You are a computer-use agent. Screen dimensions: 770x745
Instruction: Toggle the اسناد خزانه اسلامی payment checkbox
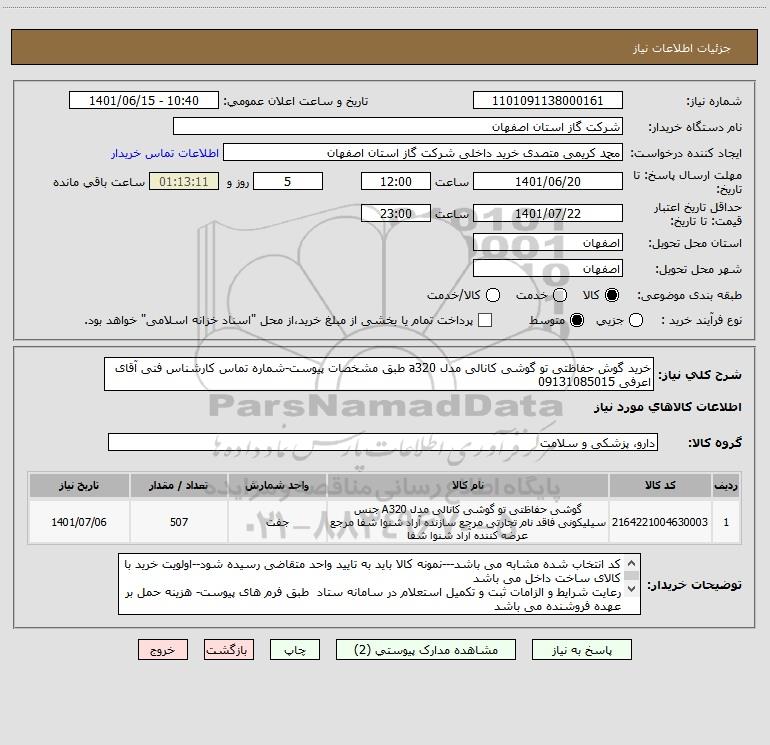pyautogui.click(x=485, y=320)
